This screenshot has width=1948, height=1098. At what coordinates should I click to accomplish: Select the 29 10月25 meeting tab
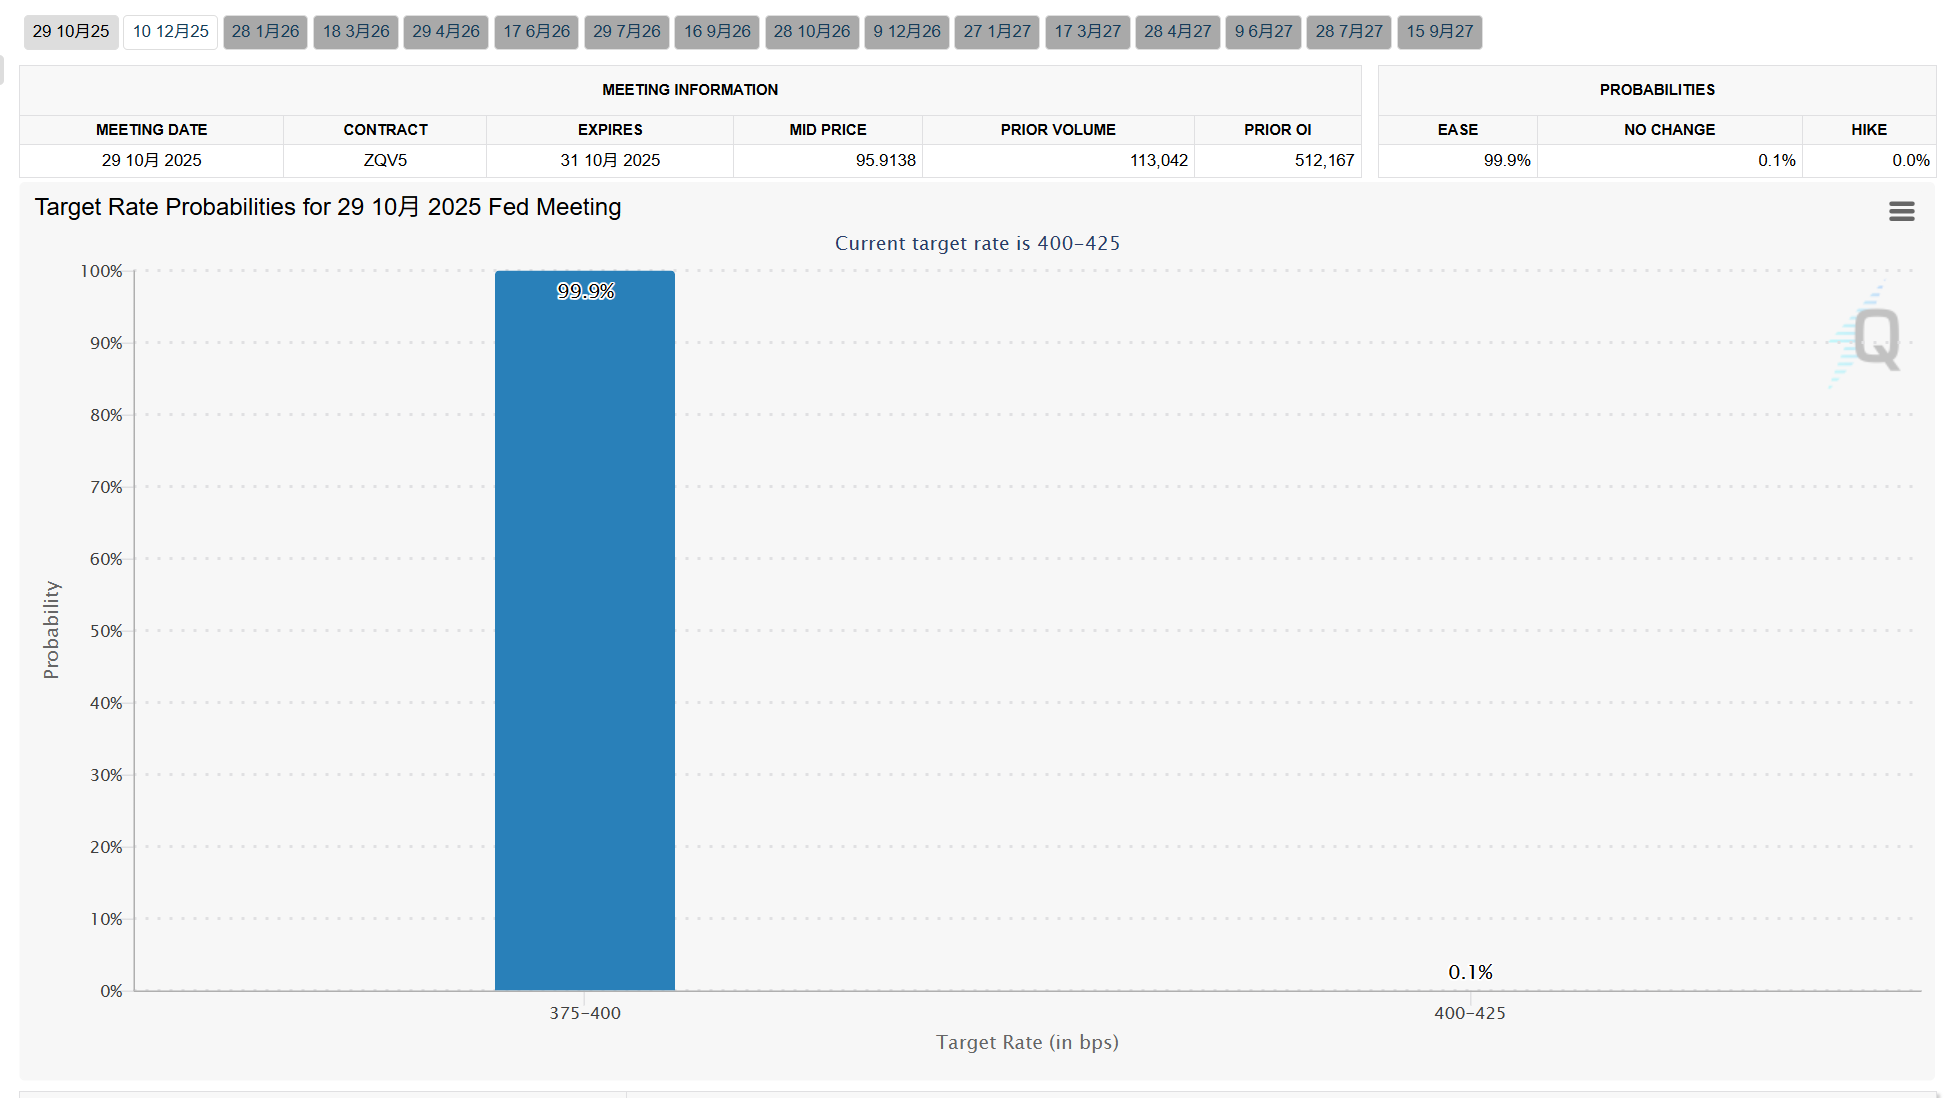(x=71, y=31)
